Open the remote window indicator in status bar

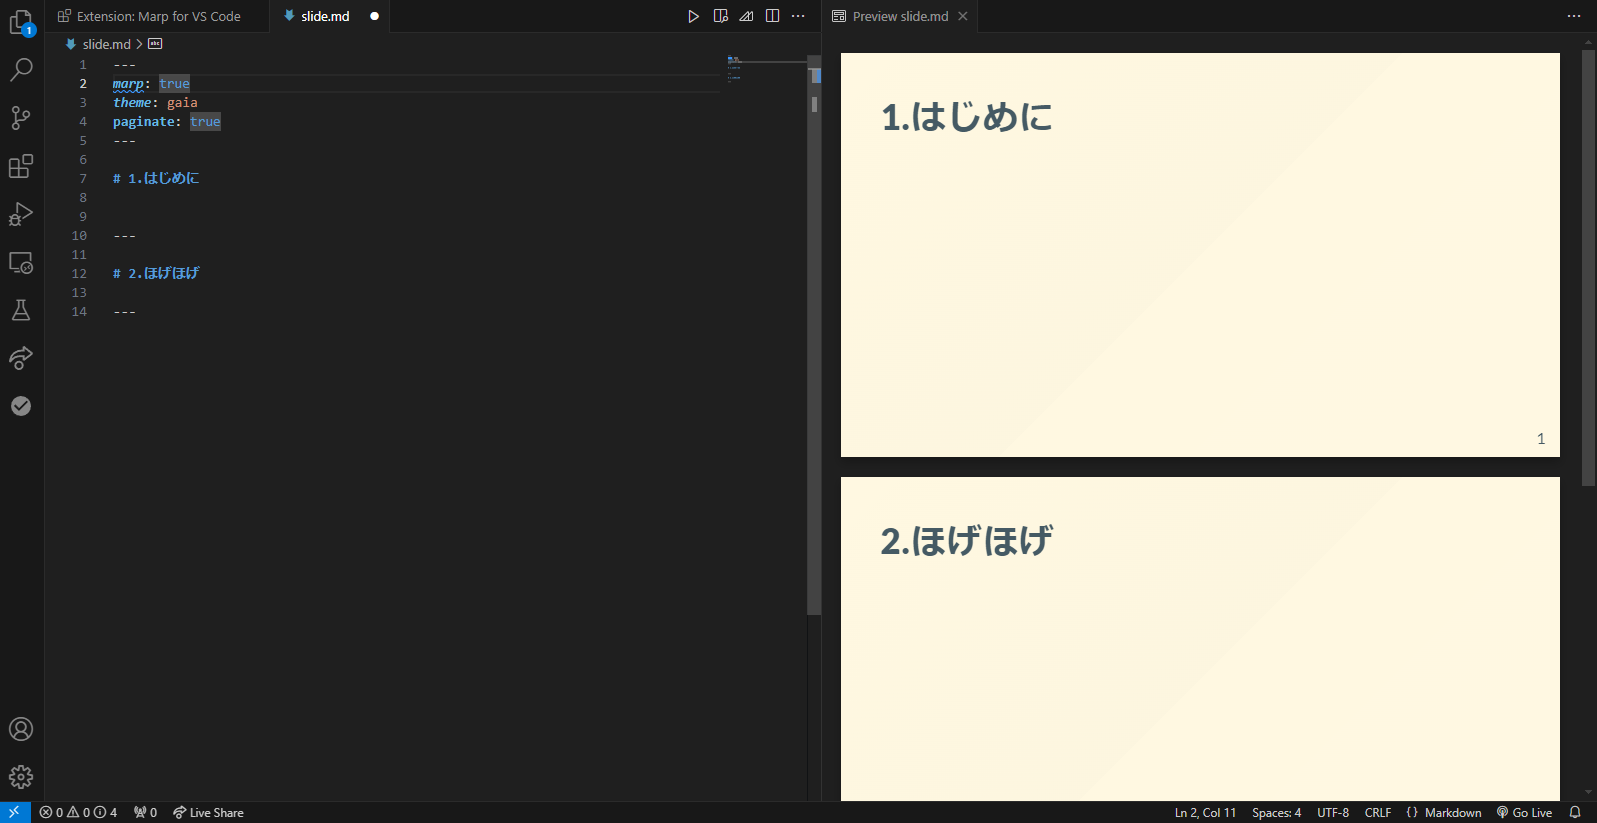point(15,812)
